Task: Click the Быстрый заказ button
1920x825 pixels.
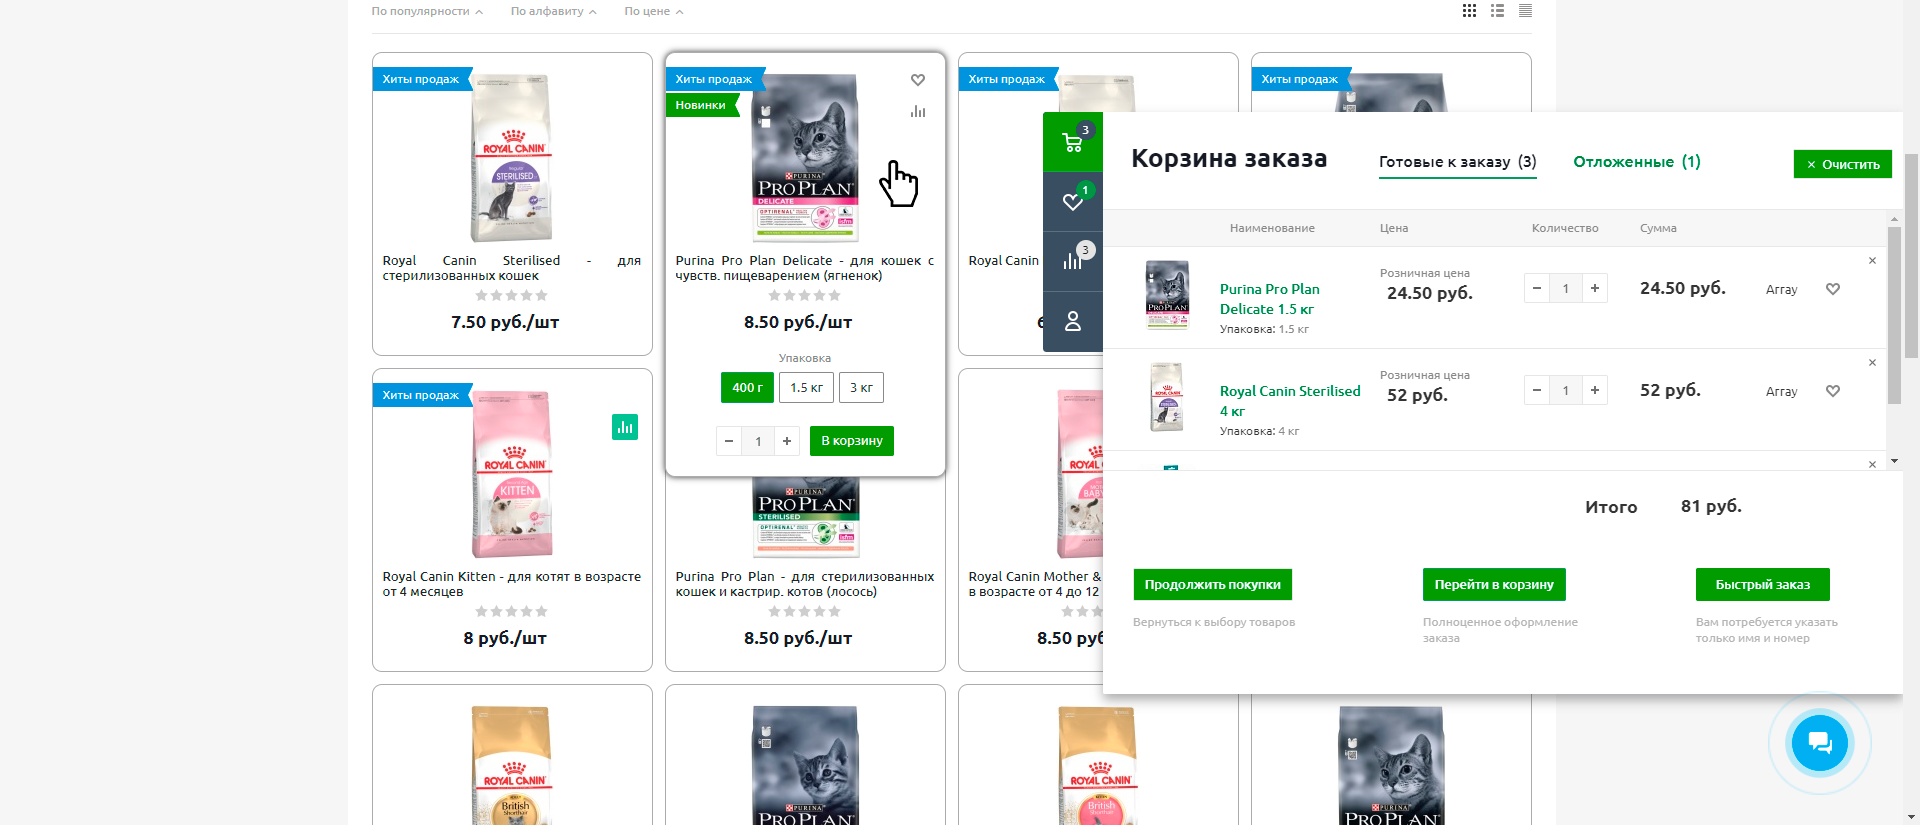Action: (x=1762, y=585)
